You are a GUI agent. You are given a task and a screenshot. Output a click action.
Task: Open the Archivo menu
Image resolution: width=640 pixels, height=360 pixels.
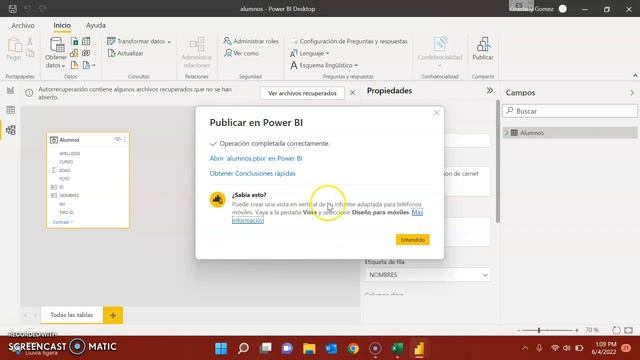pos(23,25)
